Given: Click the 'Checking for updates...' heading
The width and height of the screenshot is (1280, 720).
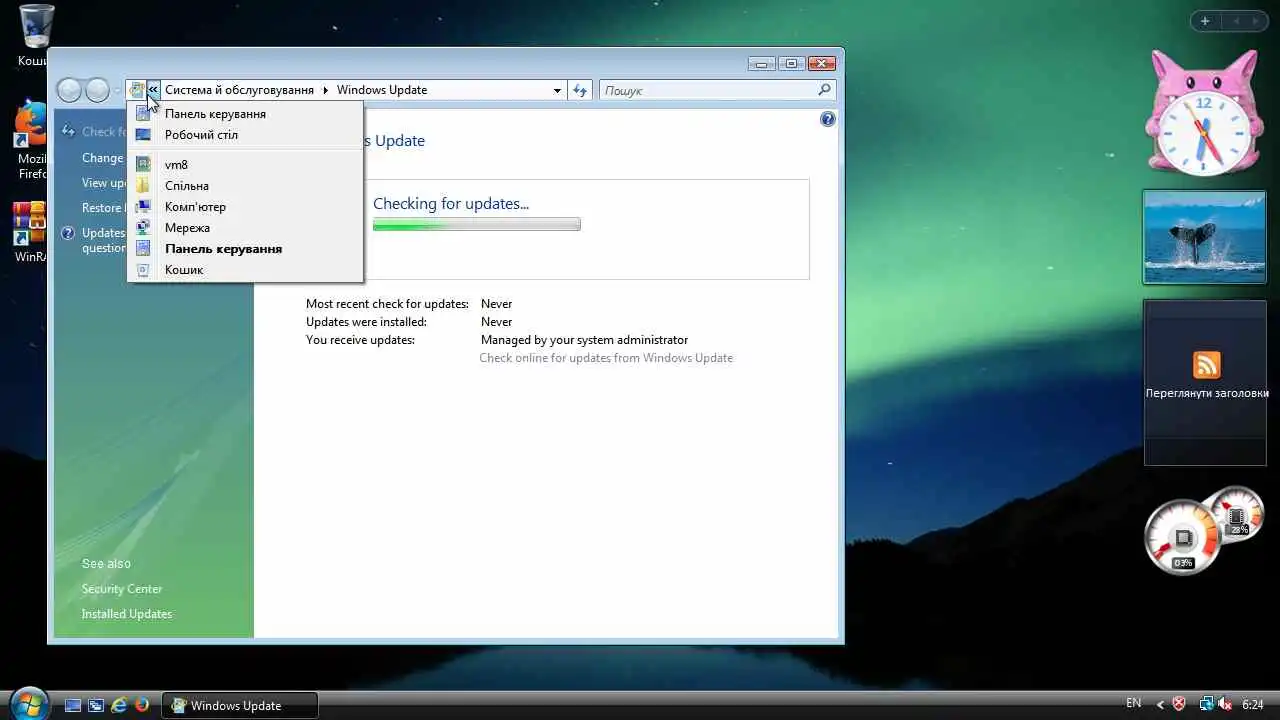Looking at the screenshot, I should [x=451, y=204].
